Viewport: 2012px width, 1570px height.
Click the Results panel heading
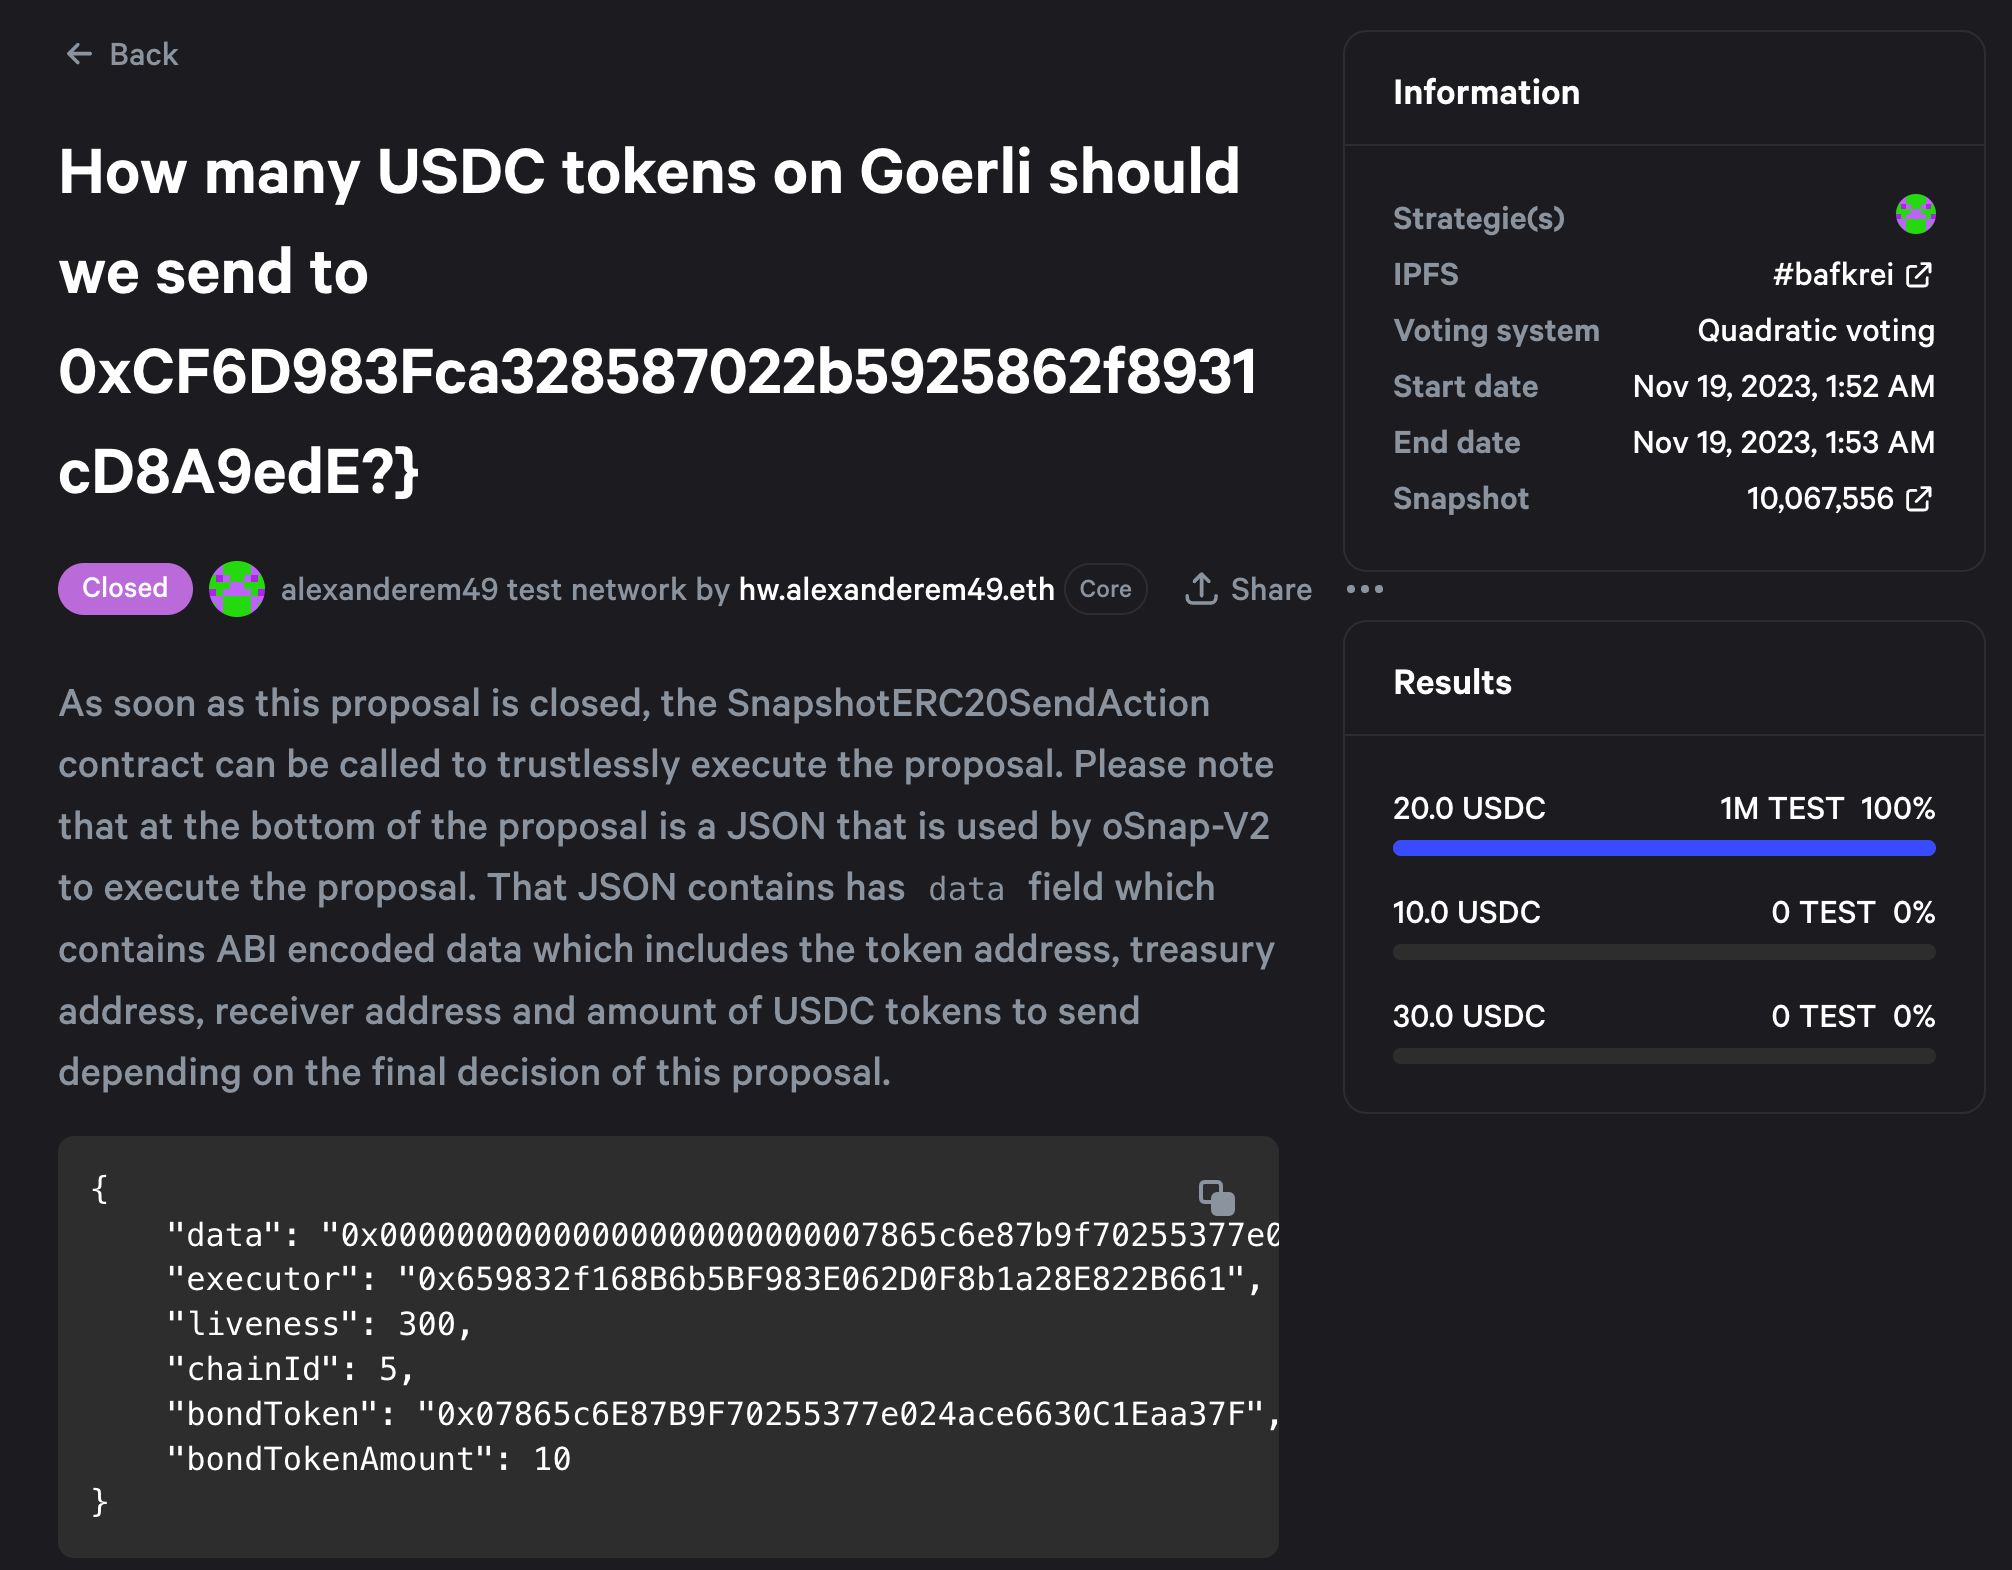1452,682
